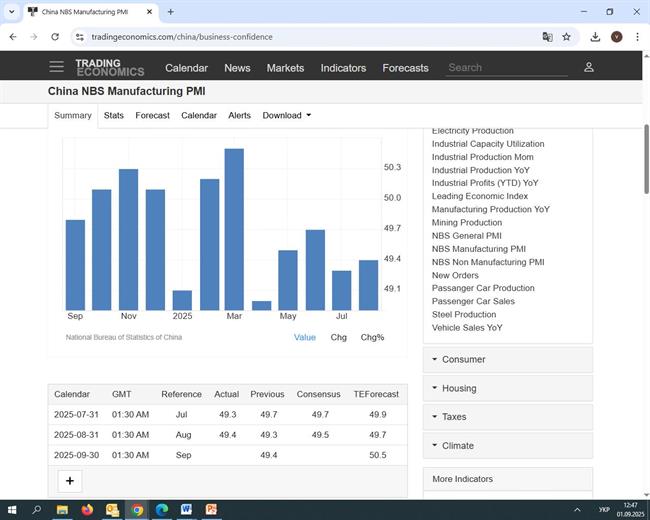Open News in the top navigation
Image resolution: width=650 pixels, height=520 pixels.
coord(237,68)
